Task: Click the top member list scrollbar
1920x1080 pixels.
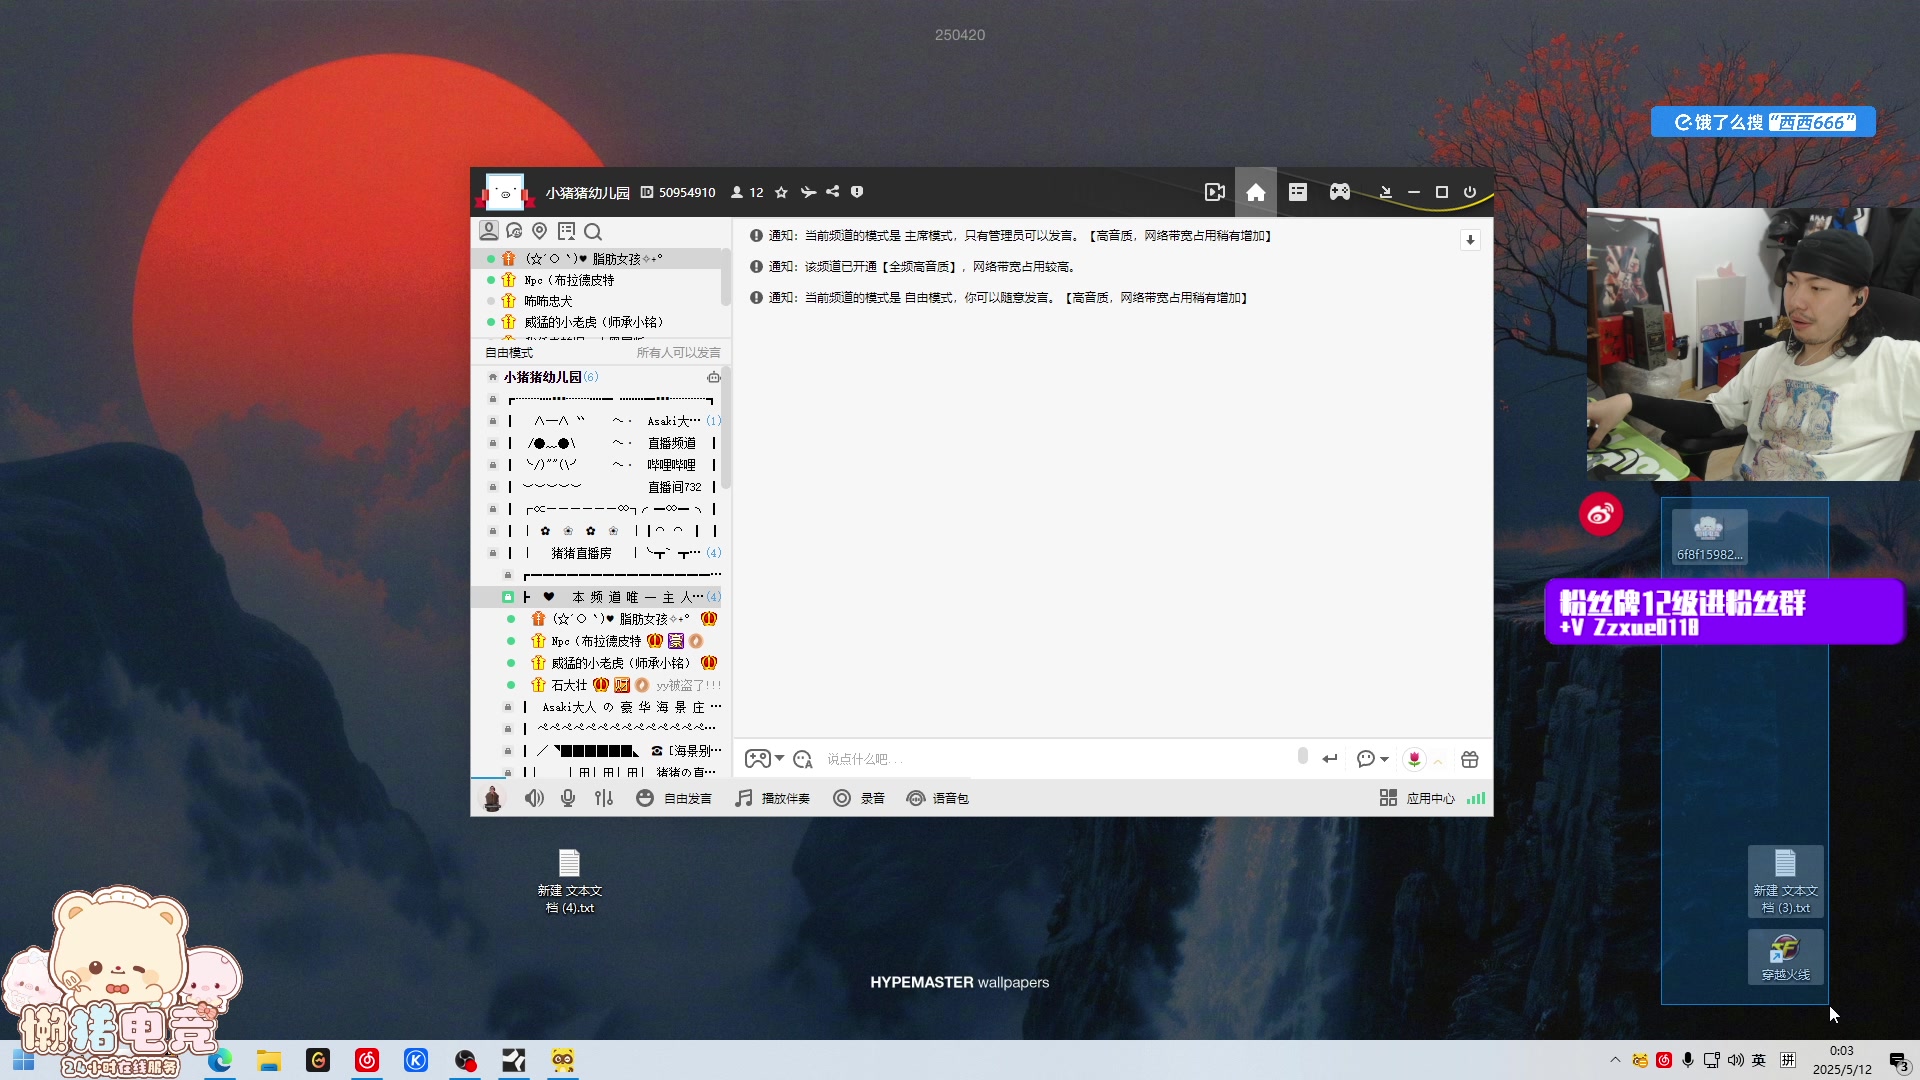Action: pyautogui.click(x=726, y=277)
